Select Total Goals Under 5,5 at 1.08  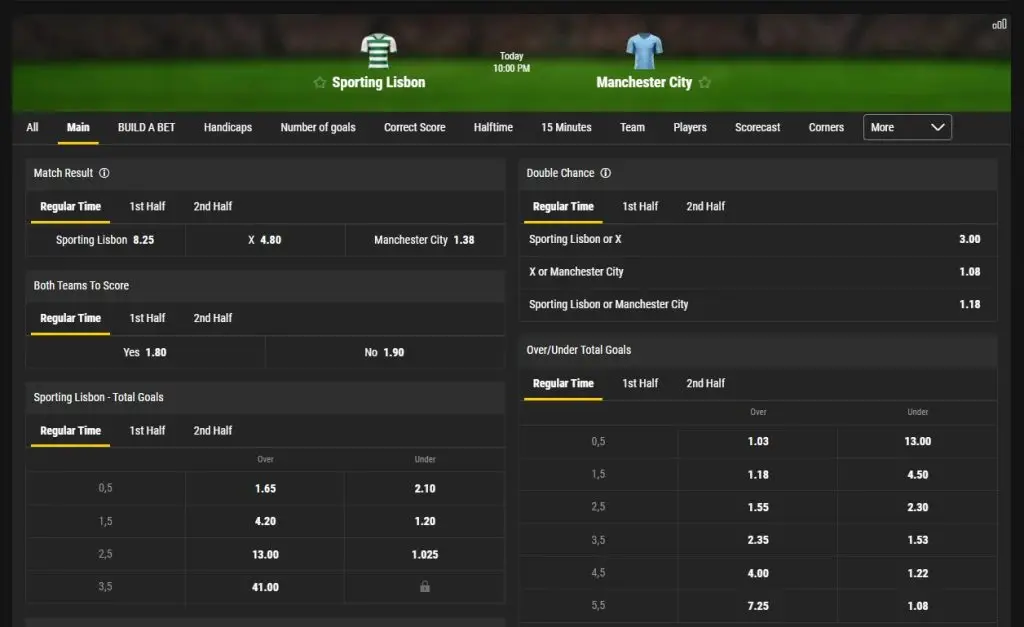(918, 606)
